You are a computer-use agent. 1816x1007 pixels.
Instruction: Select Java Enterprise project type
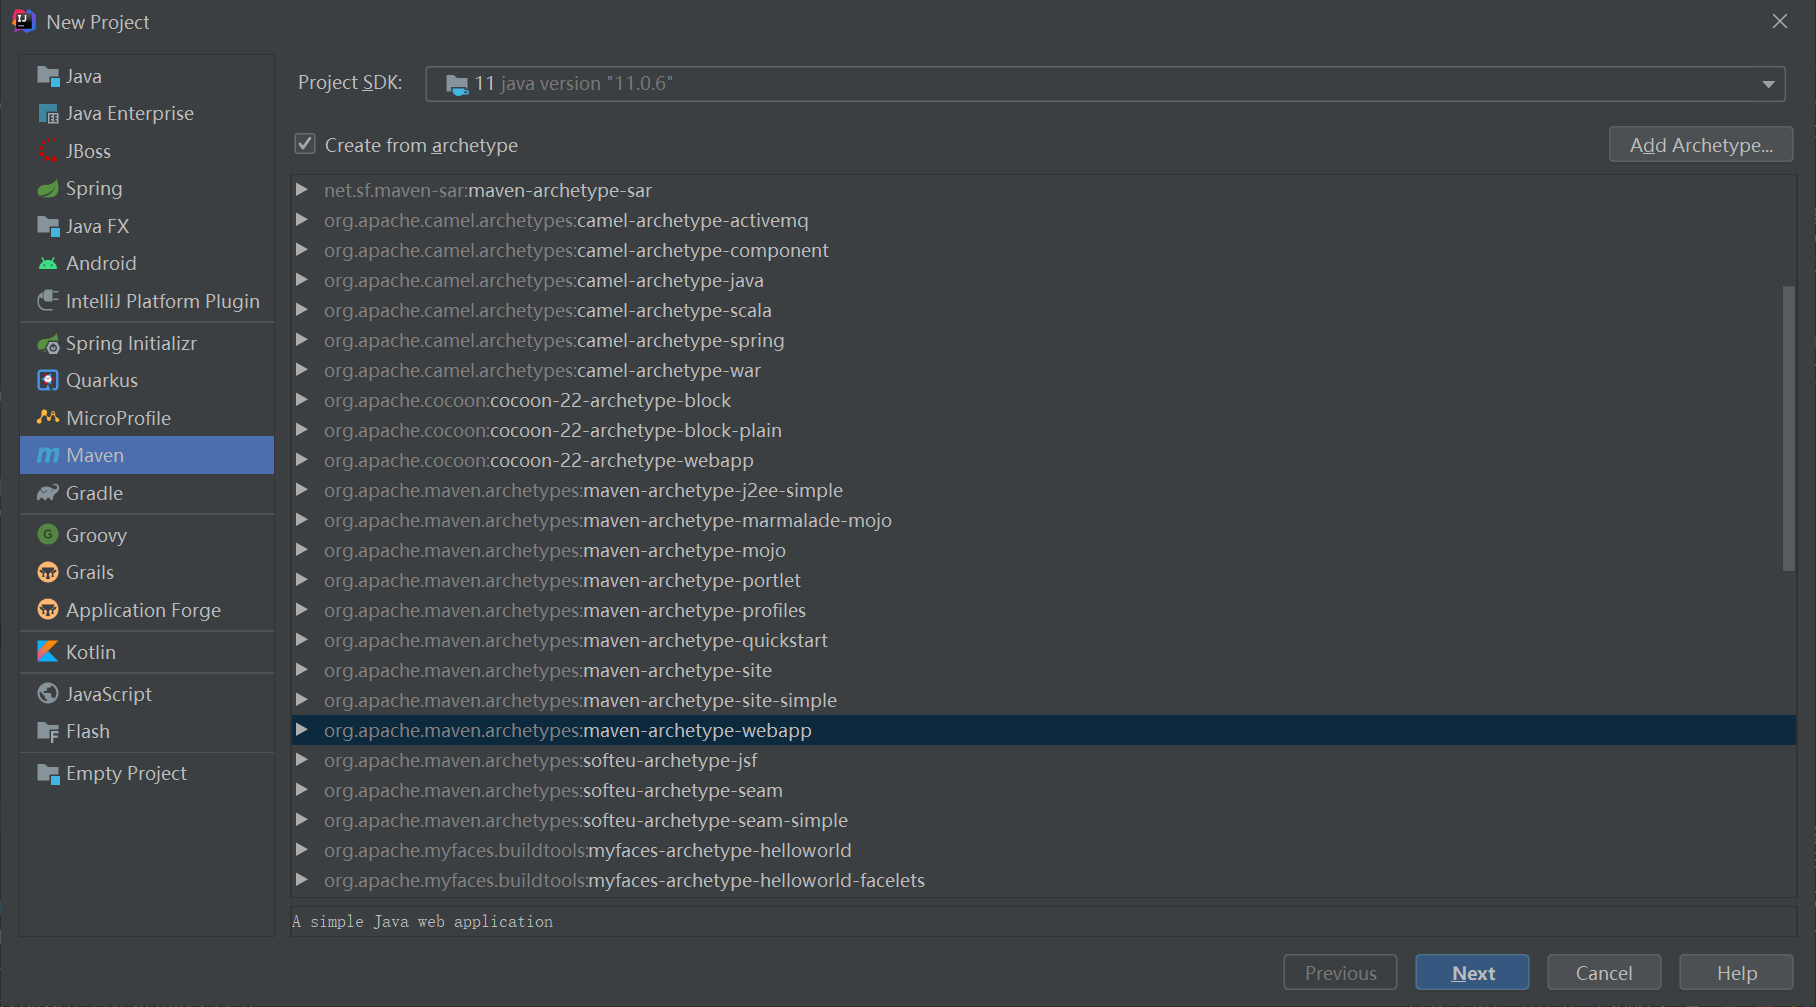click(147, 113)
